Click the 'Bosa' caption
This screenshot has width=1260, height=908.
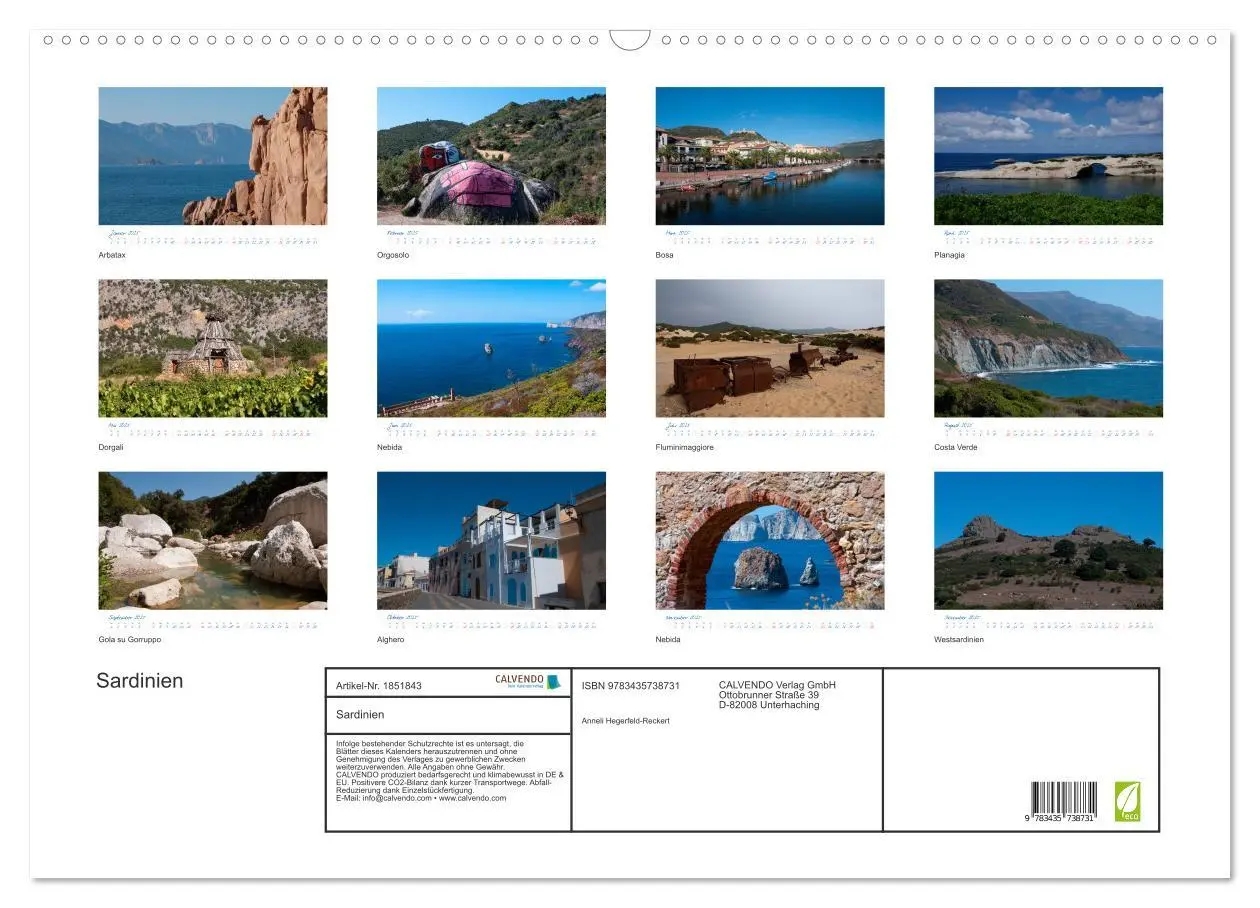[x=665, y=255]
